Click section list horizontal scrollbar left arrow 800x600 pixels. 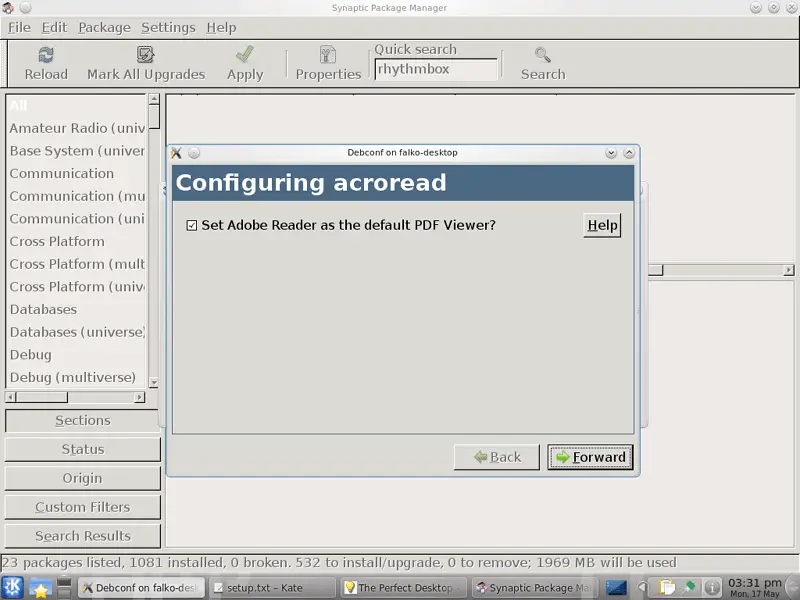coord(11,397)
